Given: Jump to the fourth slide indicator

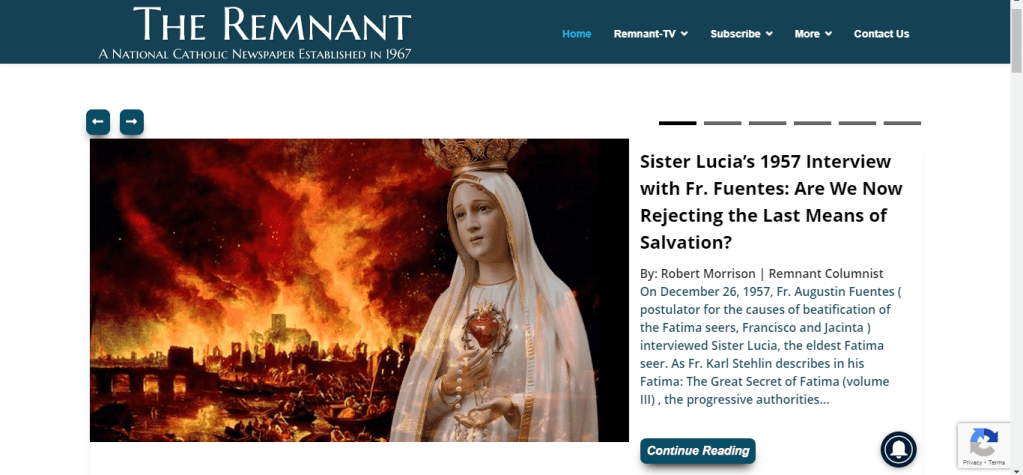Looking at the screenshot, I should click(x=812, y=123).
